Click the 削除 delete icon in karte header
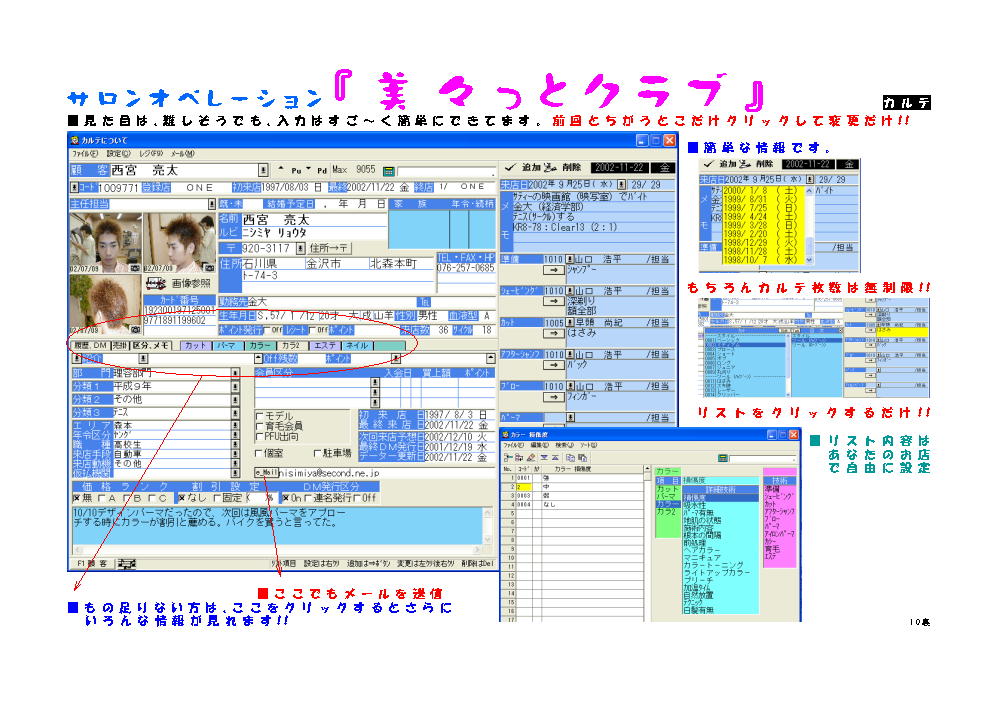This screenshot has width=999, height=706. [550, 168]
